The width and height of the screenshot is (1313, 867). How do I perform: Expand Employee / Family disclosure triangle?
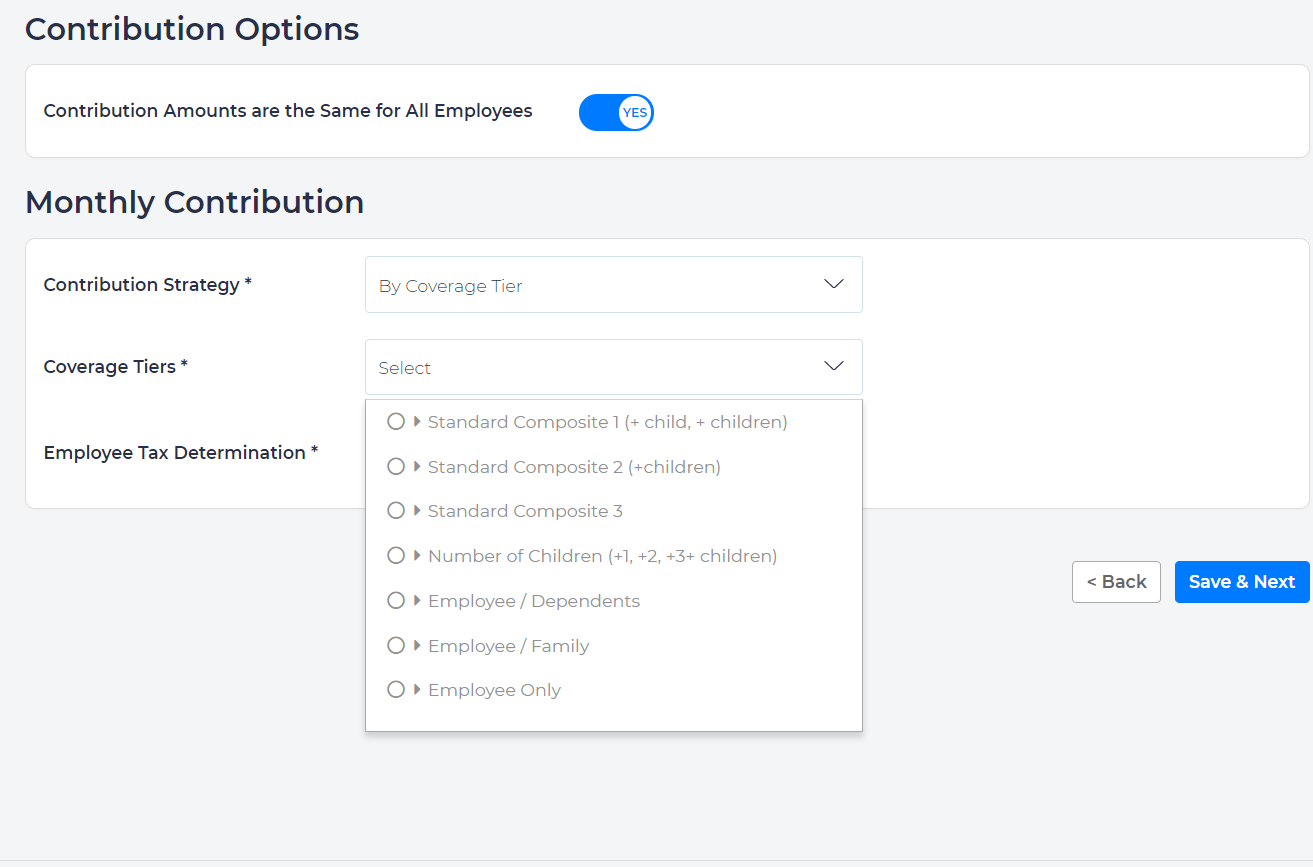tap(416, 645)
